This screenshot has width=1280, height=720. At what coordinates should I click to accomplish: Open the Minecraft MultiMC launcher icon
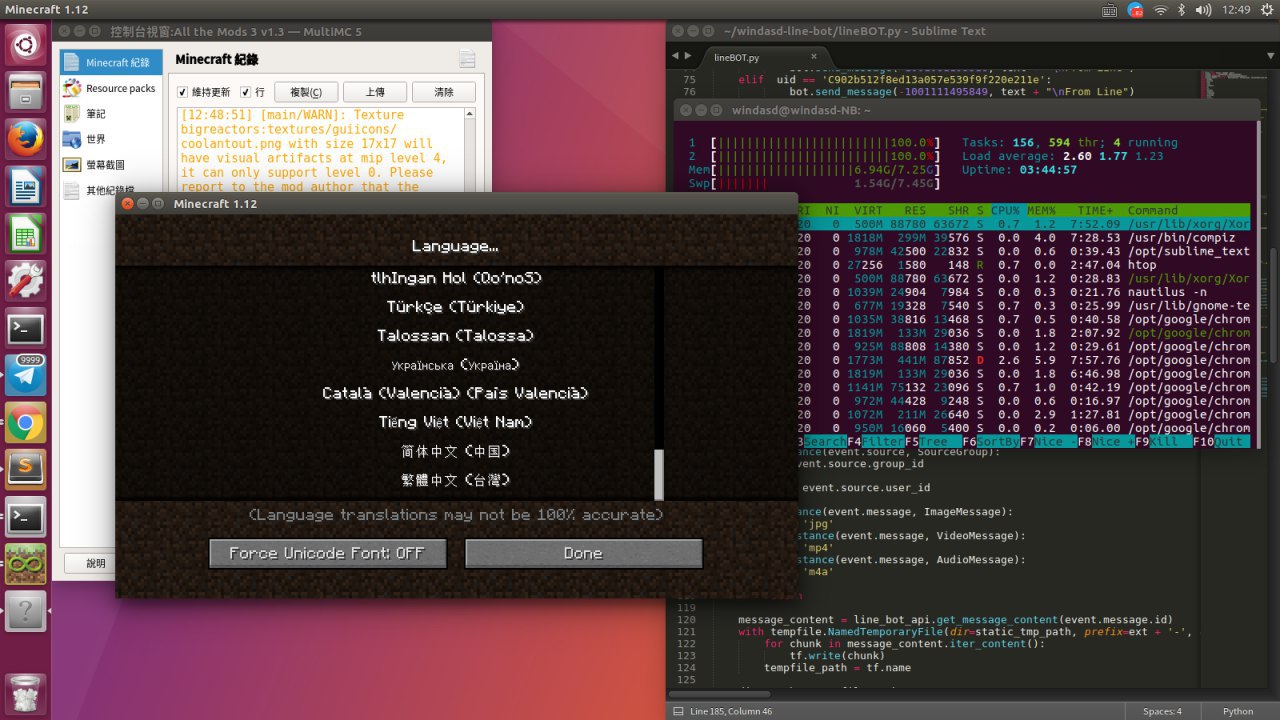click(25, 565)
